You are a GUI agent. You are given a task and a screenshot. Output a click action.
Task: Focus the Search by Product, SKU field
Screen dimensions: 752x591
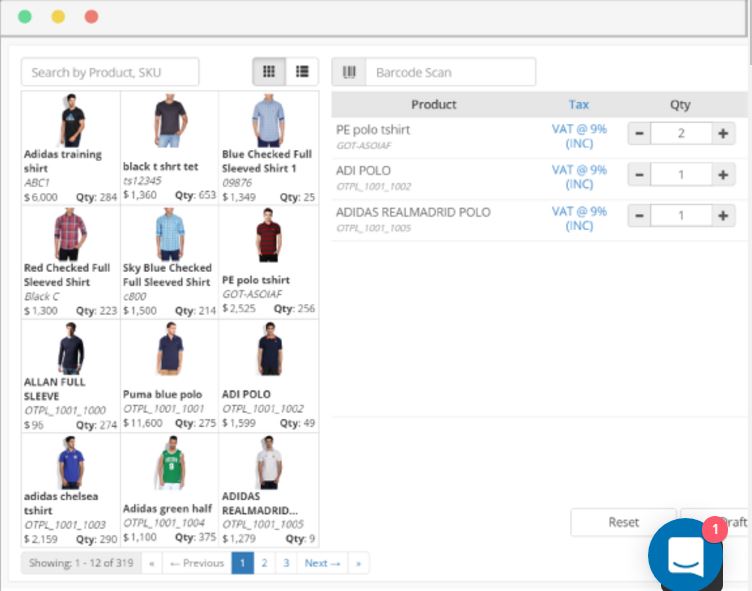110,72
